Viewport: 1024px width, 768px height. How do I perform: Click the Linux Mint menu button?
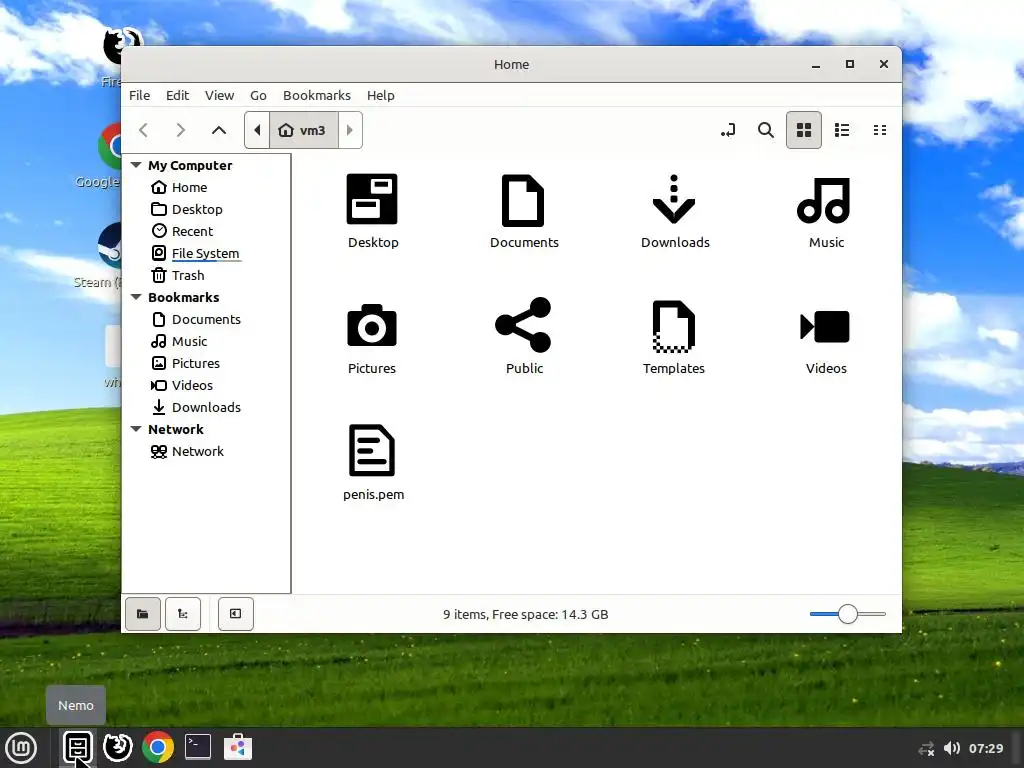tap(21, 748)
